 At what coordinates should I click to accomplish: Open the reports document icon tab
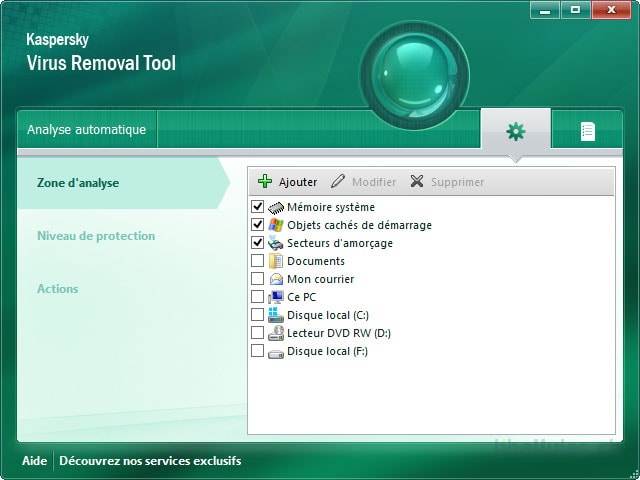[587, 131]
